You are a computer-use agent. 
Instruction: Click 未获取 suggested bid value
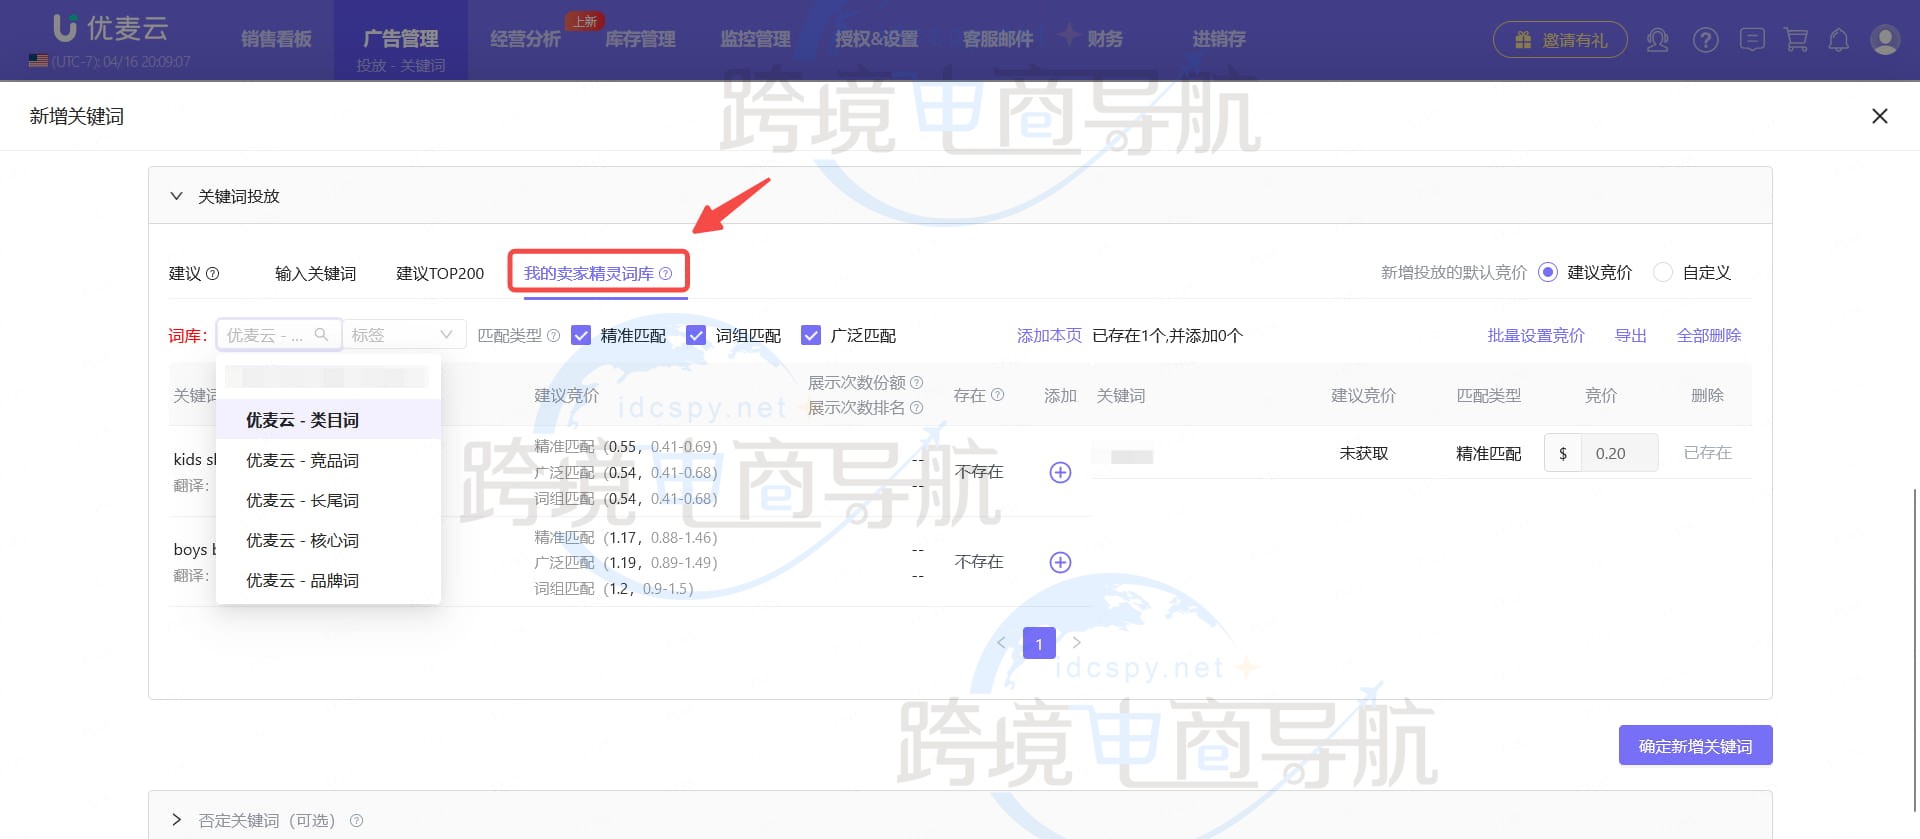click(x=1363, y=453)
